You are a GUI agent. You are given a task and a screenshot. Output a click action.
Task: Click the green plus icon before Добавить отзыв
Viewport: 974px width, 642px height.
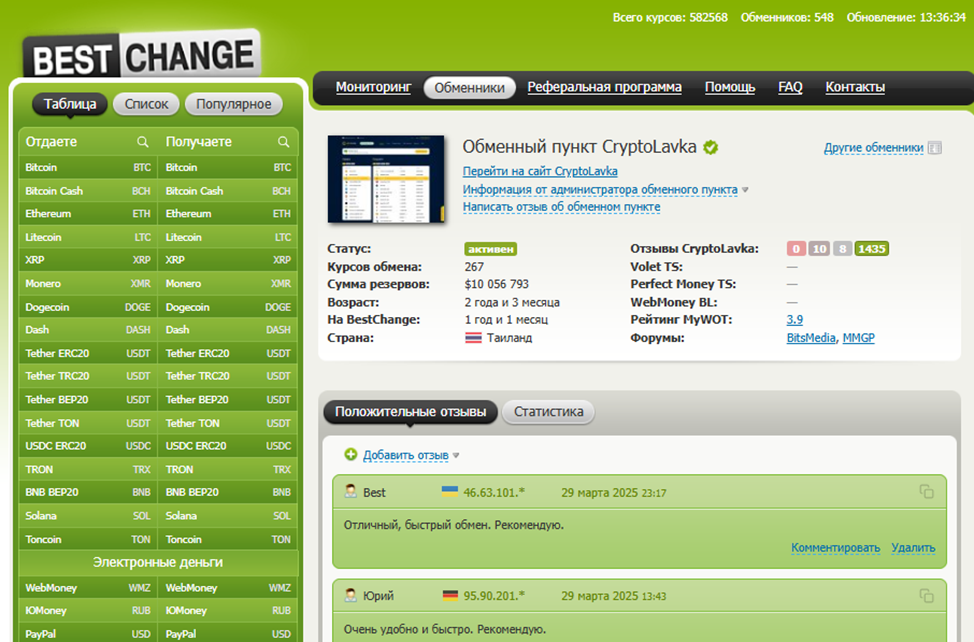point(351,454)
